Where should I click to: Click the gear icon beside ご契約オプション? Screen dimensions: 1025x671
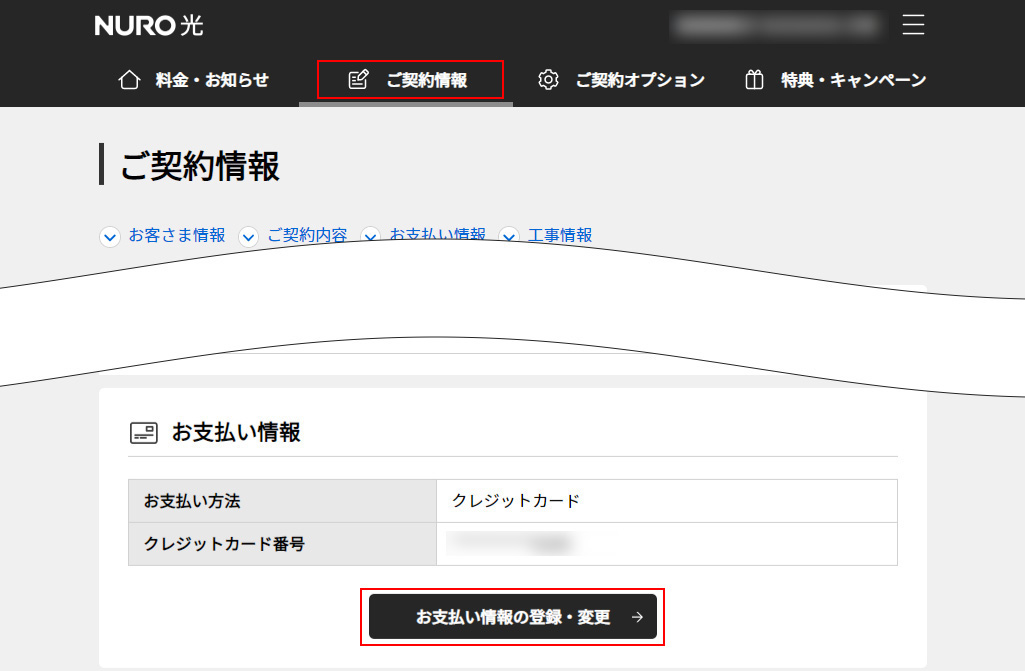coord(548,80)
